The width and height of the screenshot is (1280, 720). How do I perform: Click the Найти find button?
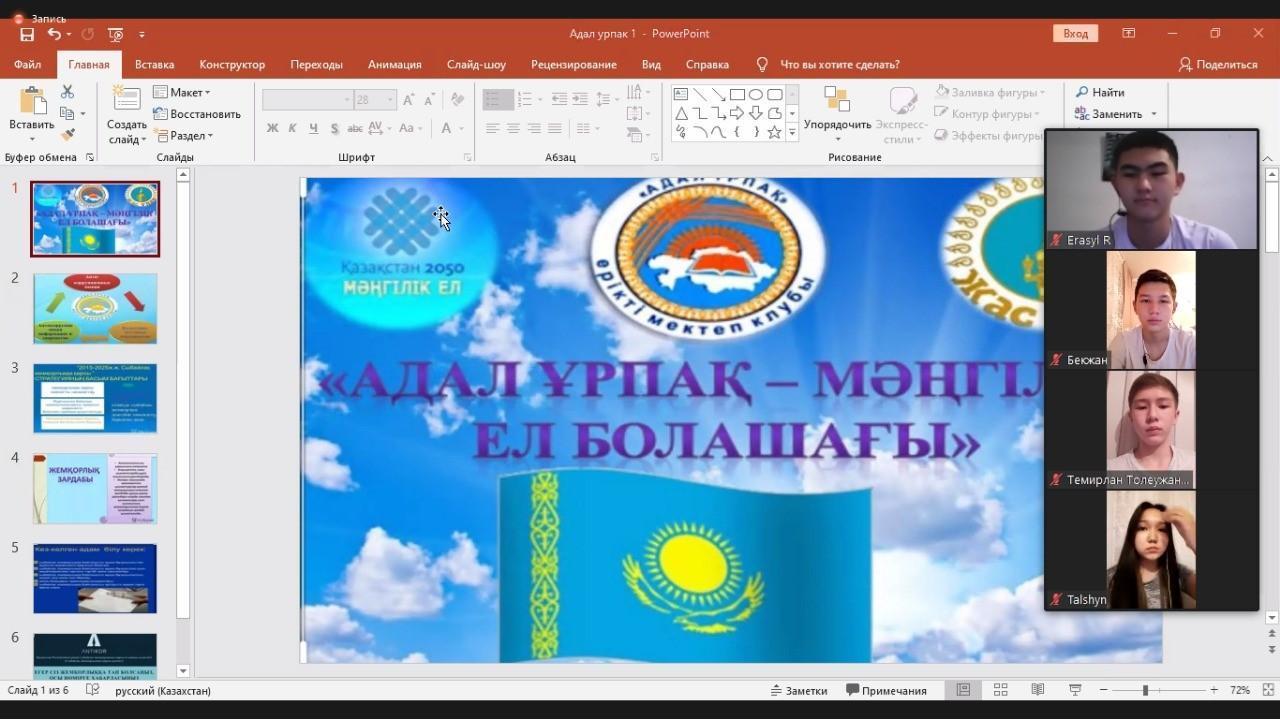click(x=1100, y=92)
